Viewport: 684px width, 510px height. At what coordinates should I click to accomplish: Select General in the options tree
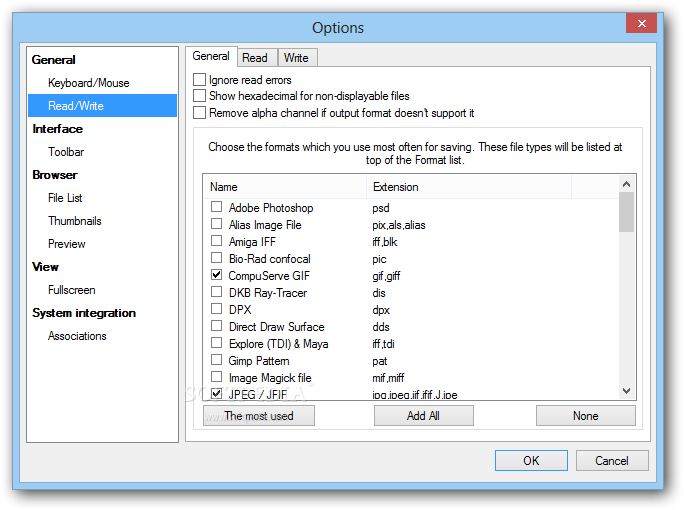tap(54, 60)
